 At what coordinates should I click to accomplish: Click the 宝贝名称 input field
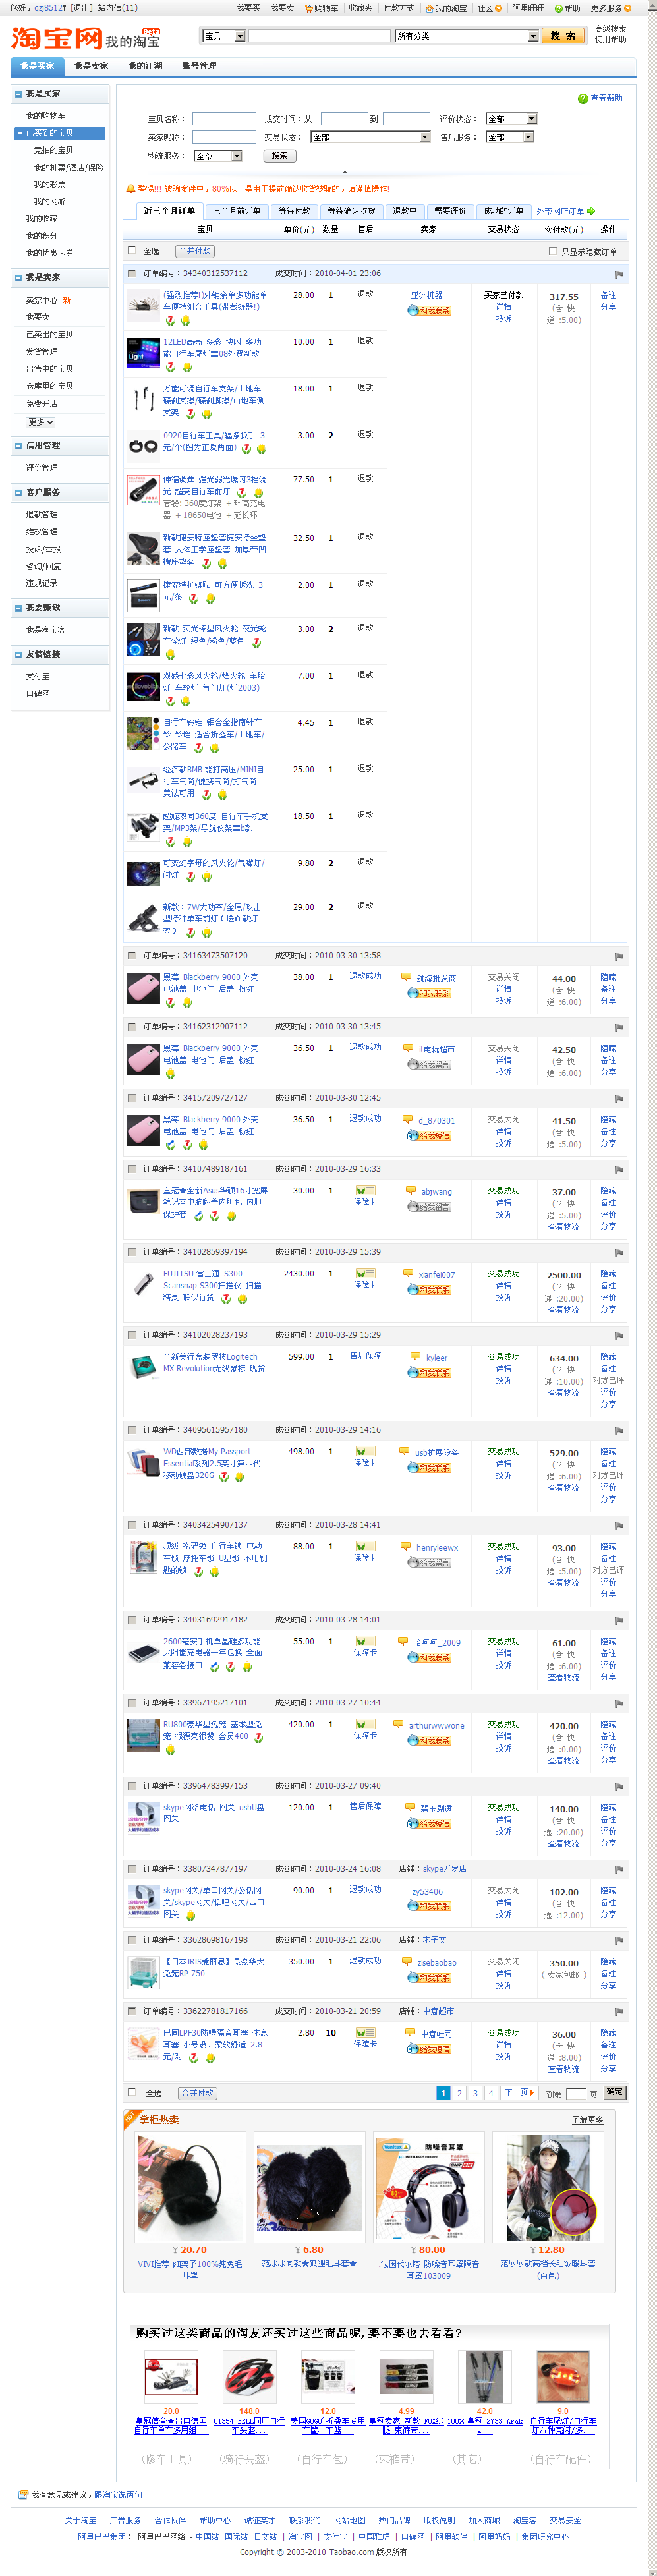click(224, 118)
